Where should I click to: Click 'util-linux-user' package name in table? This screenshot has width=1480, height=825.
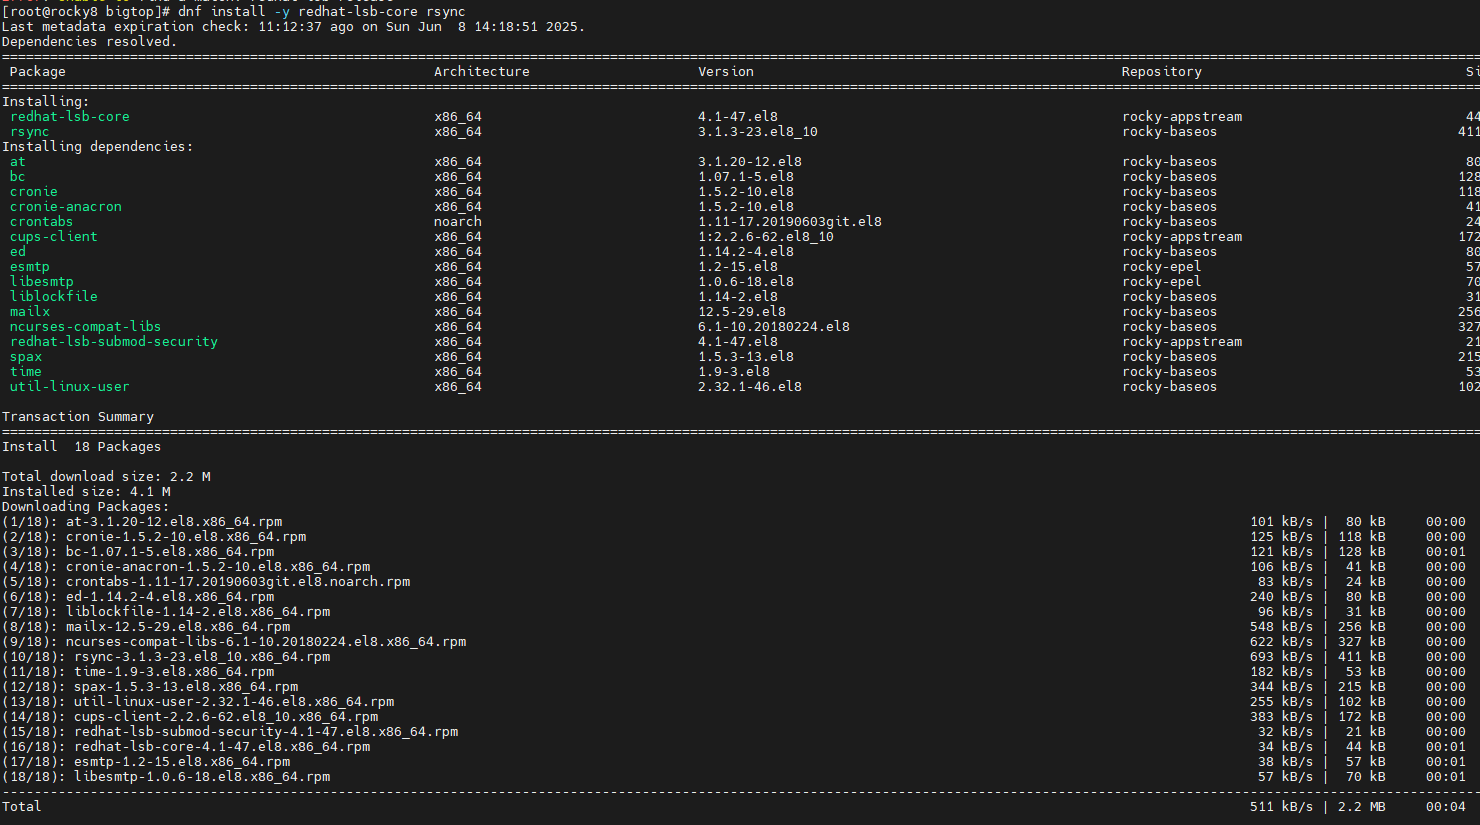pyautogui.click(x=70, y=387)
